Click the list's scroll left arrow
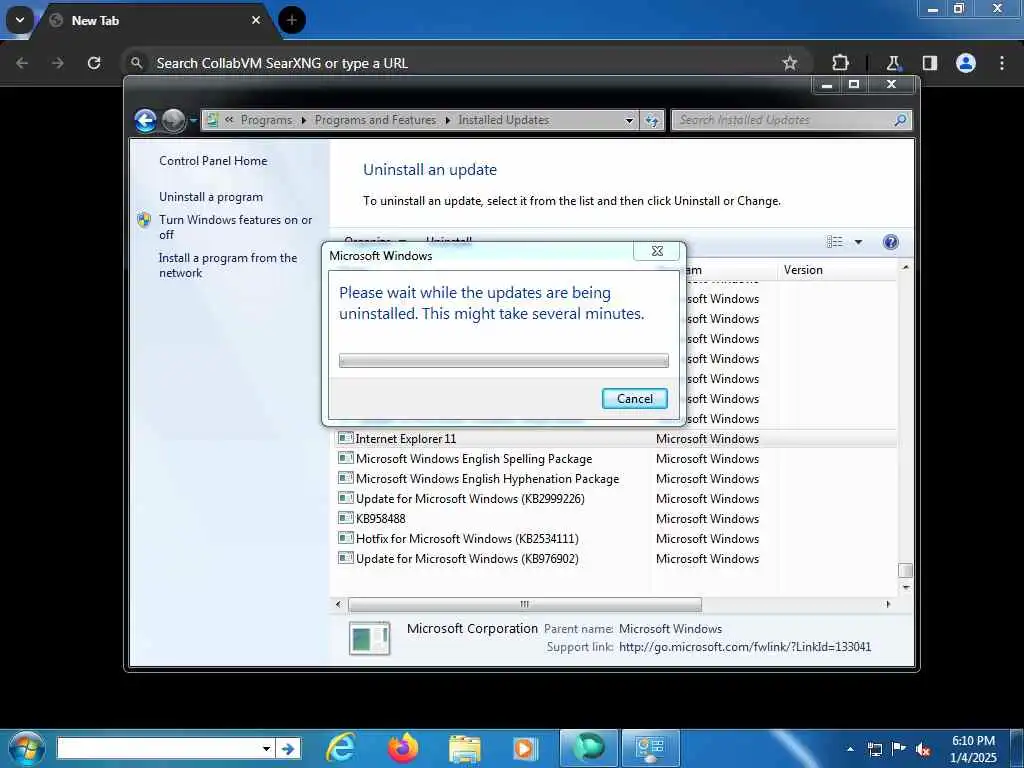Image resolution: width=1024 pixels, height=768 pixels. 338,604
